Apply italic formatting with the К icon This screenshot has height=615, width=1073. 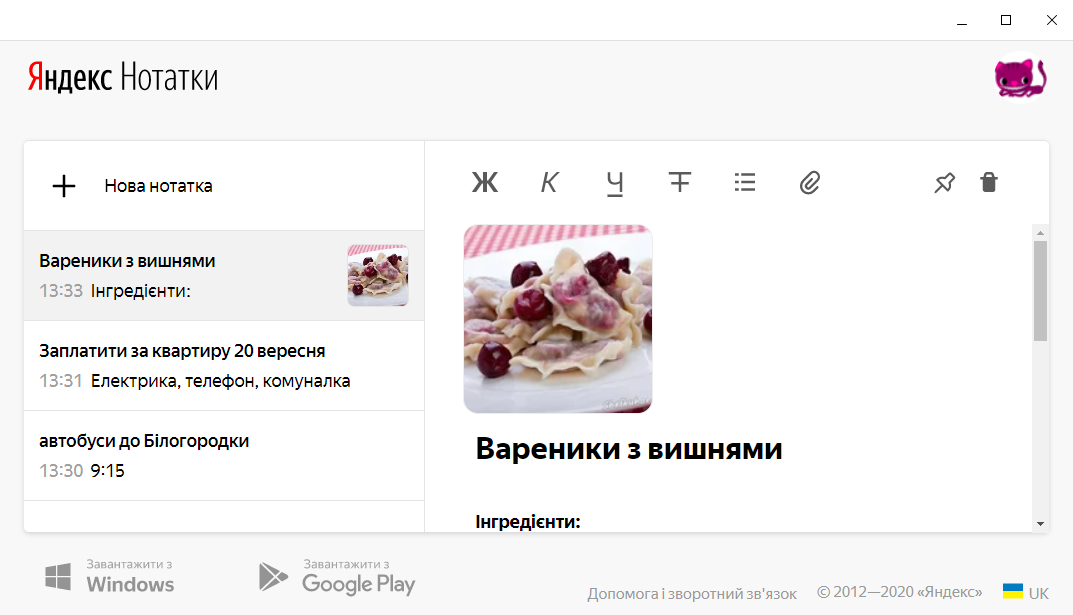click(x=550, y=183)
